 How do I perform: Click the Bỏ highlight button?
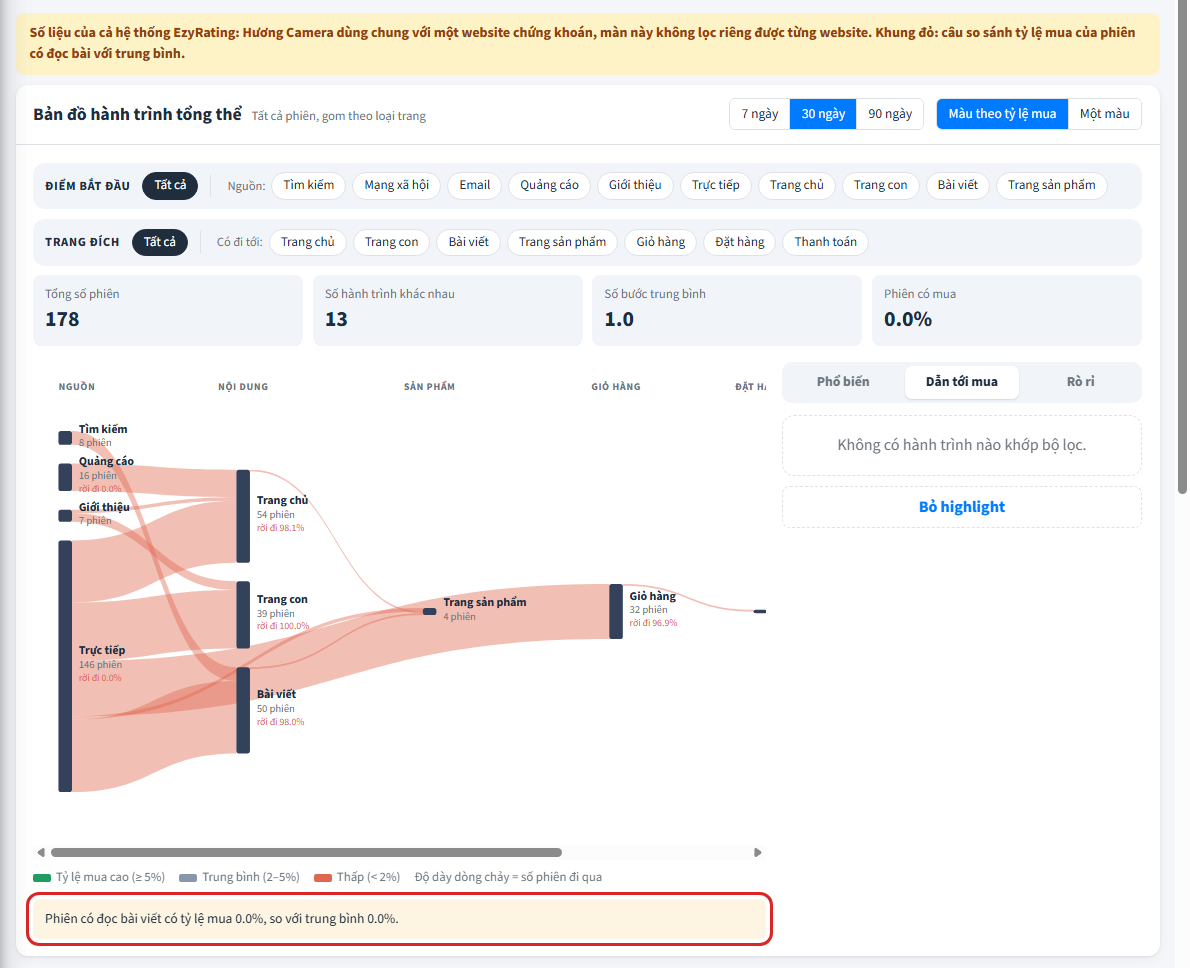coord(962,507)
